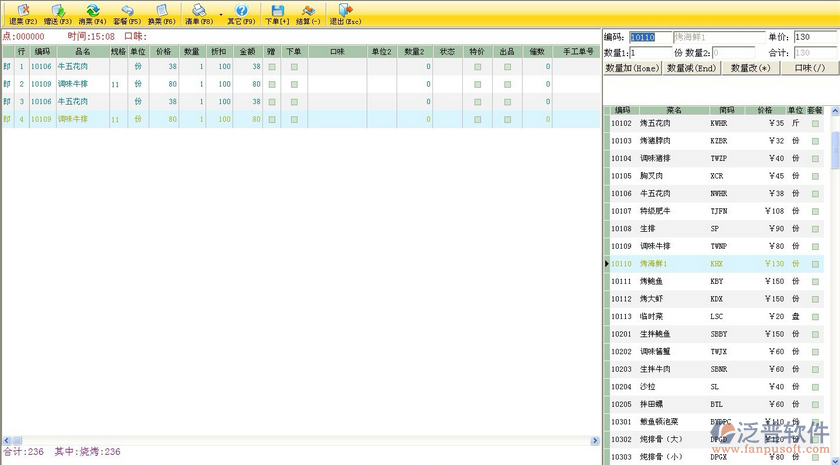840x465 pixels.
Task: Toggle 套餐 checkbox for dish 10102 烤五花肉
Action: point(815,123)
